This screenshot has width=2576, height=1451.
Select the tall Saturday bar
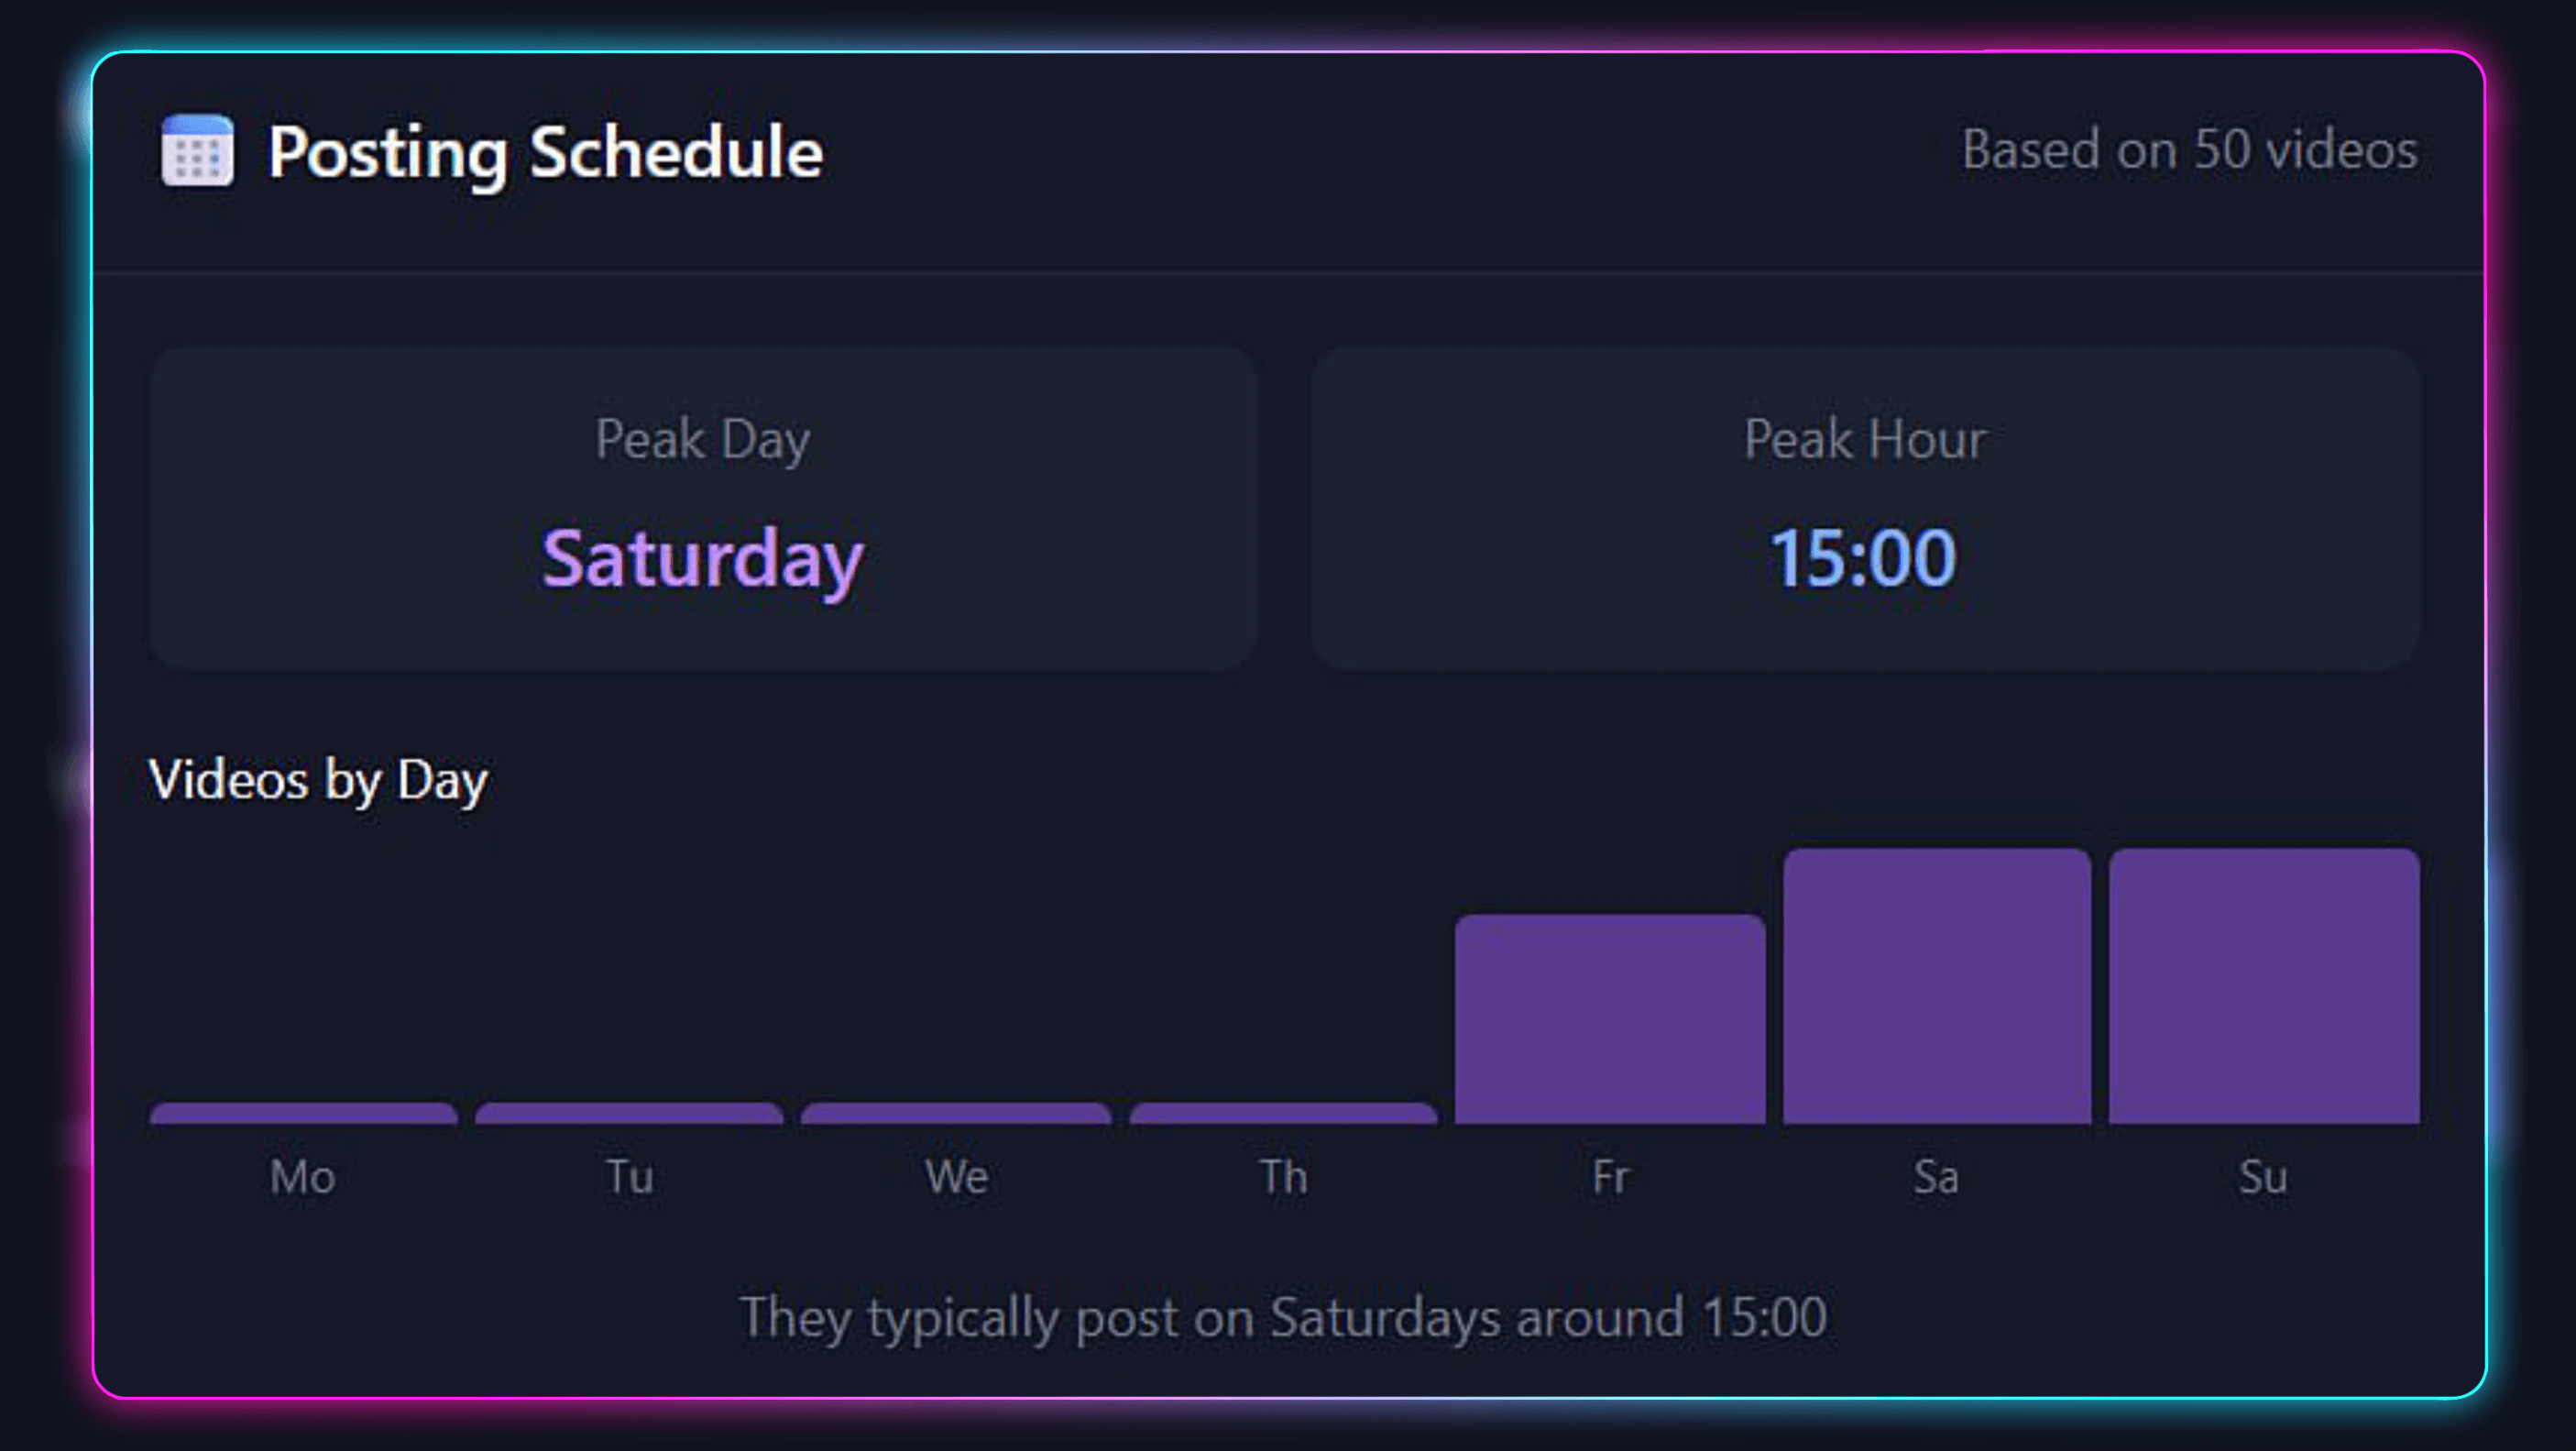pos(1936,986)
